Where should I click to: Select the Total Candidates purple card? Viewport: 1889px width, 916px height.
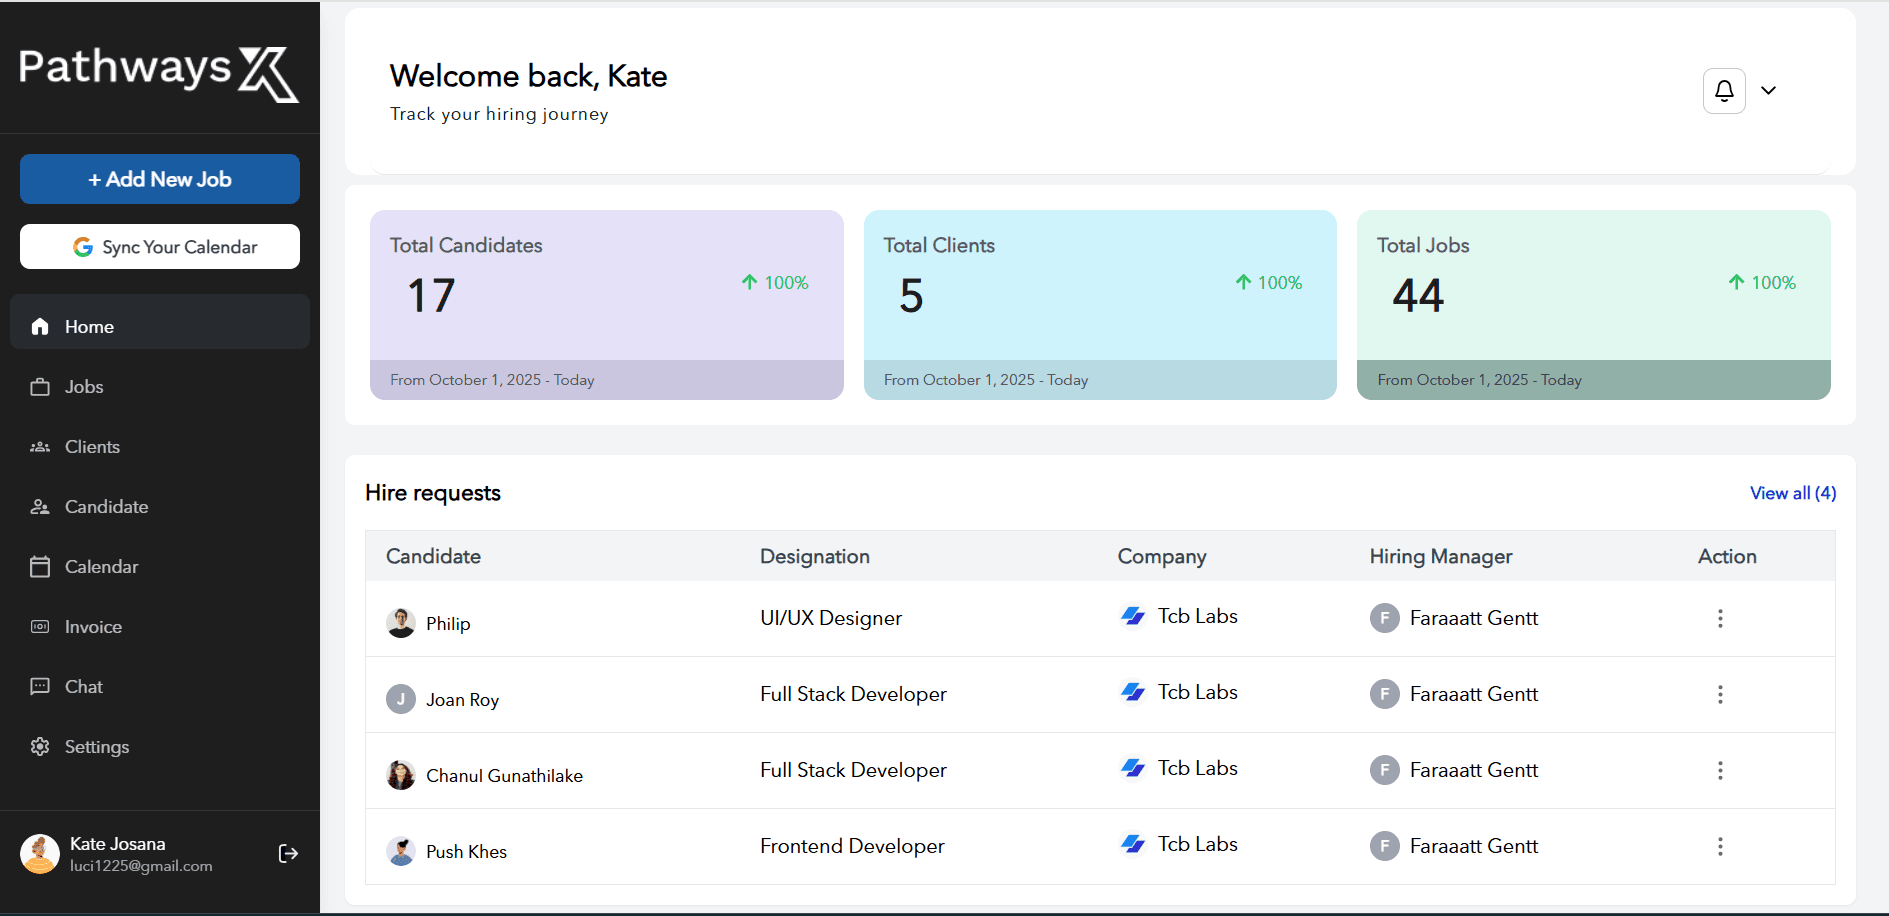(607, 305)
